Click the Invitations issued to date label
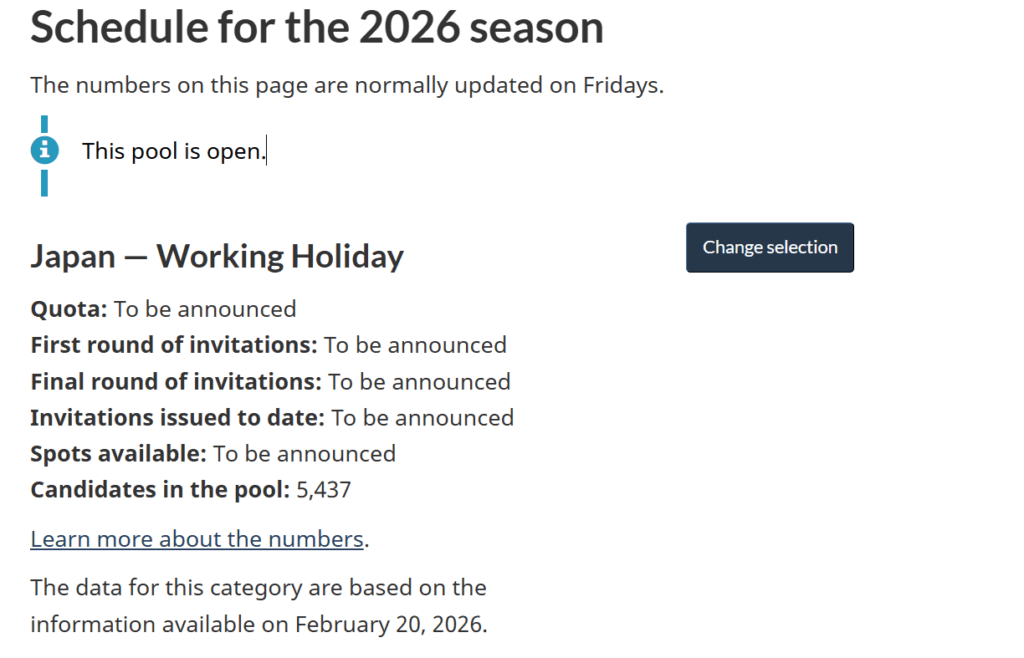The image size is (1024, 658). (x=177, y=417)
